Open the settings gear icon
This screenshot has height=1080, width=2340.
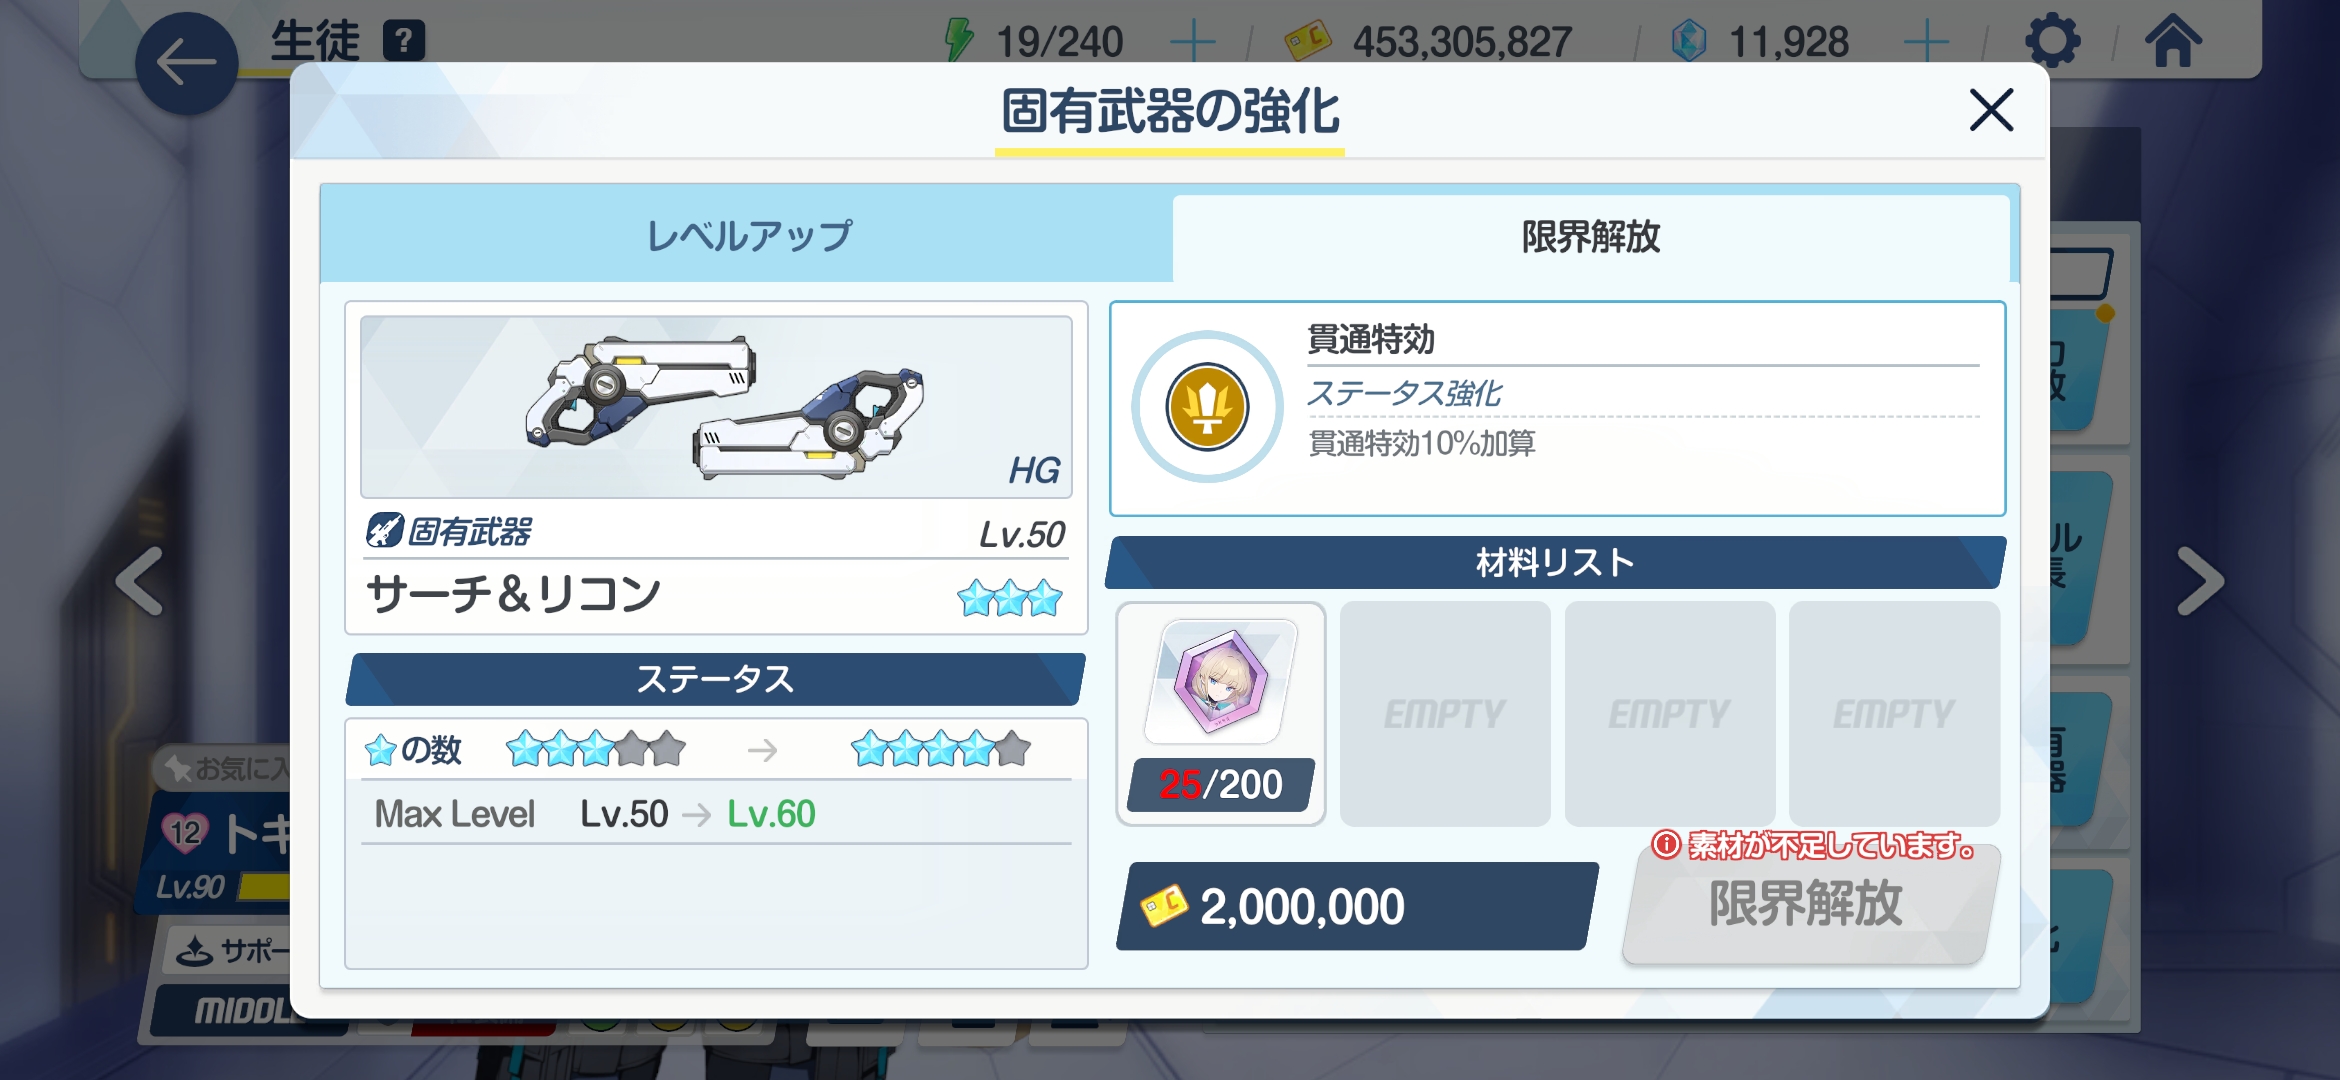point(2053,41)
